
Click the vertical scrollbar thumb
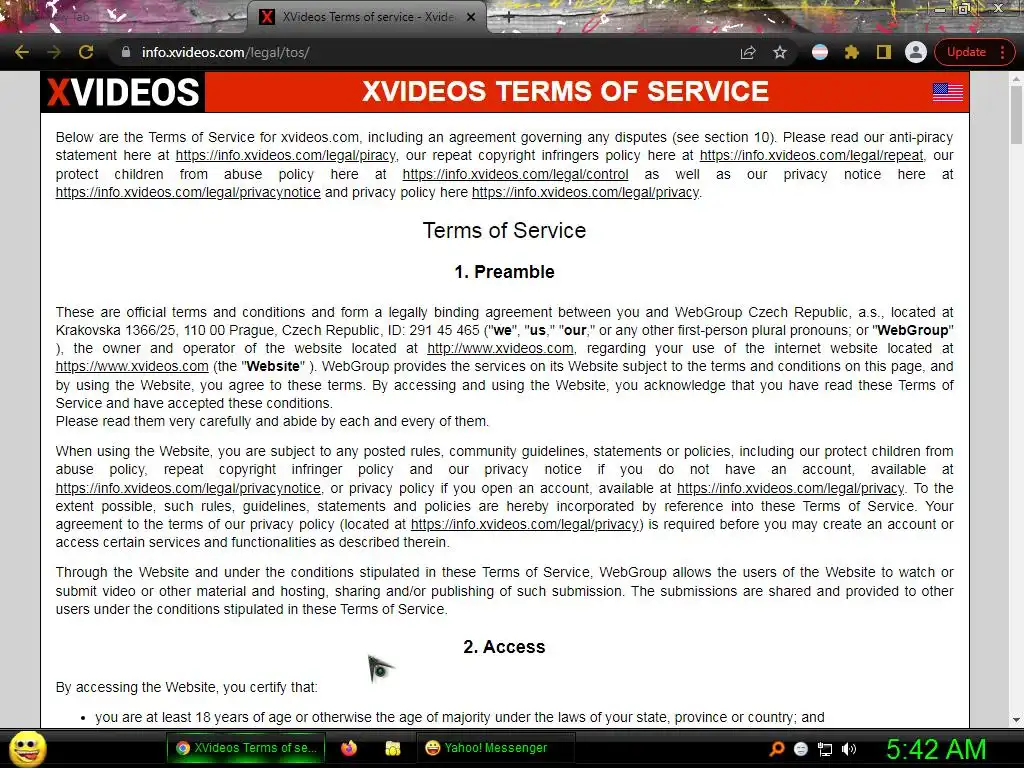[x=1016, y=114]
